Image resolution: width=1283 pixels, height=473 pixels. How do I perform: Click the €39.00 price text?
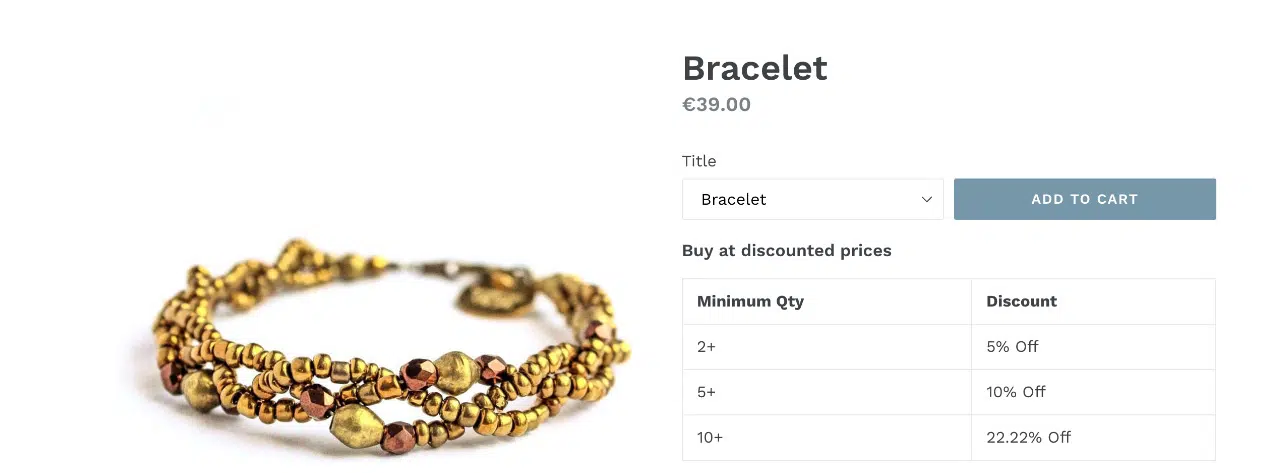pos(716,104)
